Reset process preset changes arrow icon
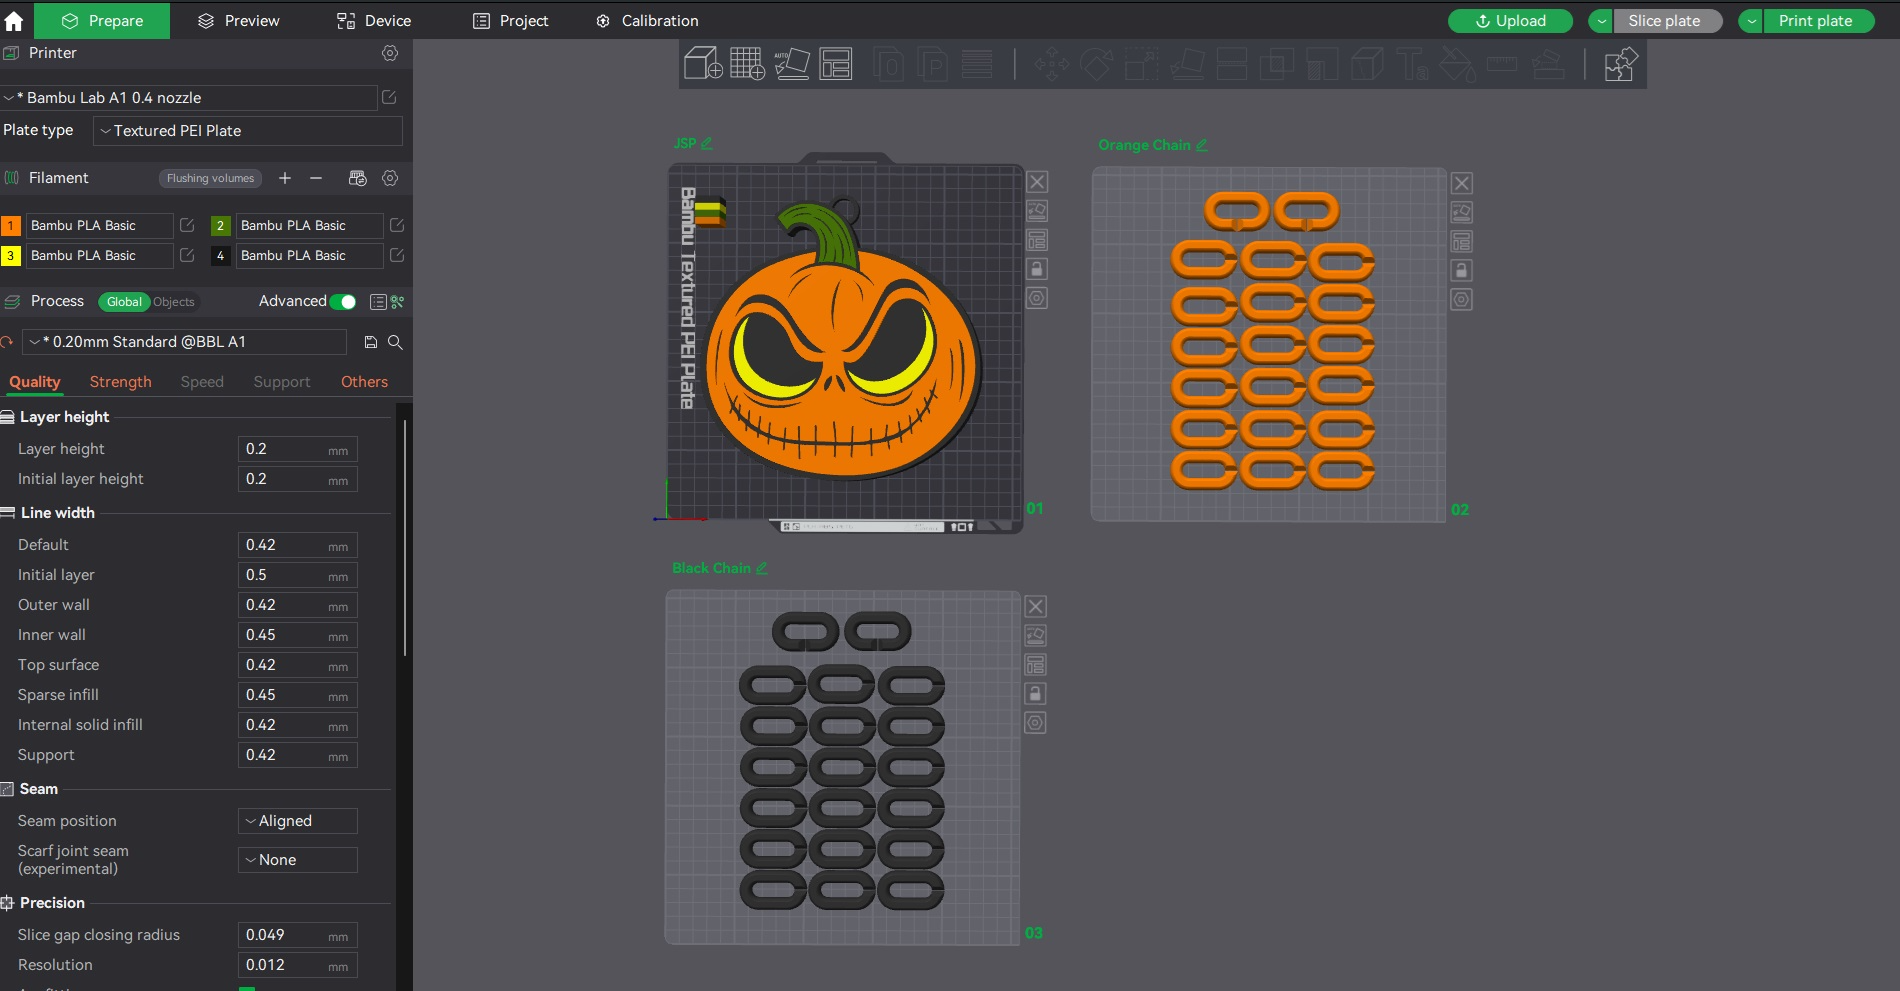Image resolution: width=1900 pixels, height=991 pixels. [x=7, y=342]
